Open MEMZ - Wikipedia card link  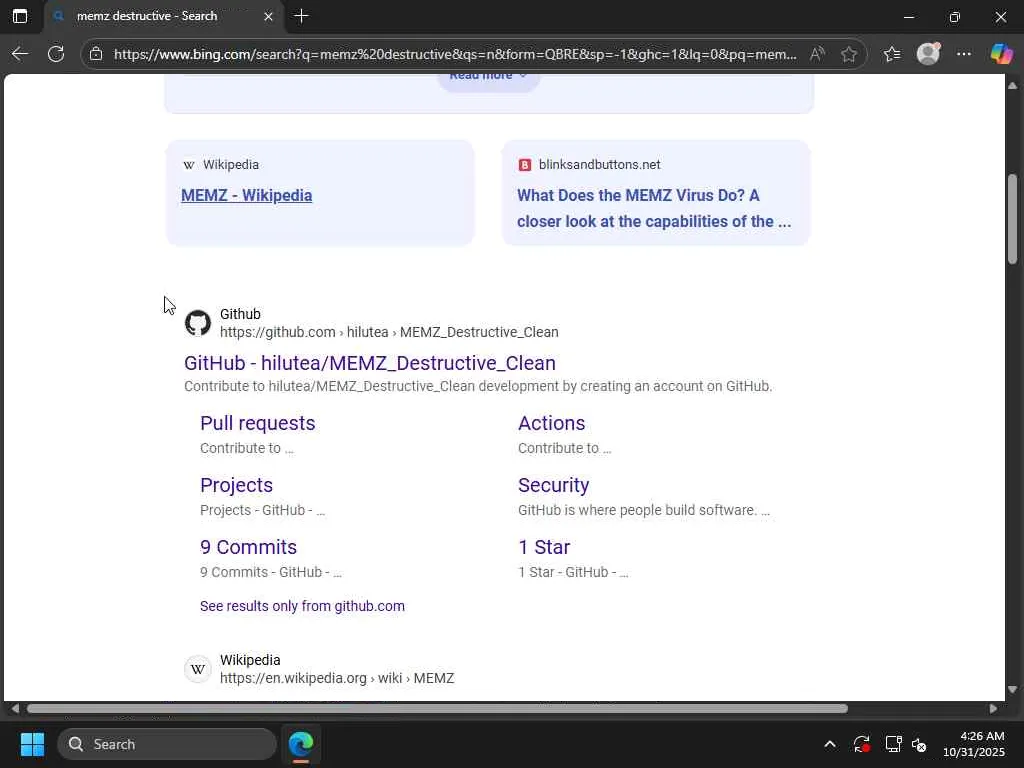pos(246,195)
